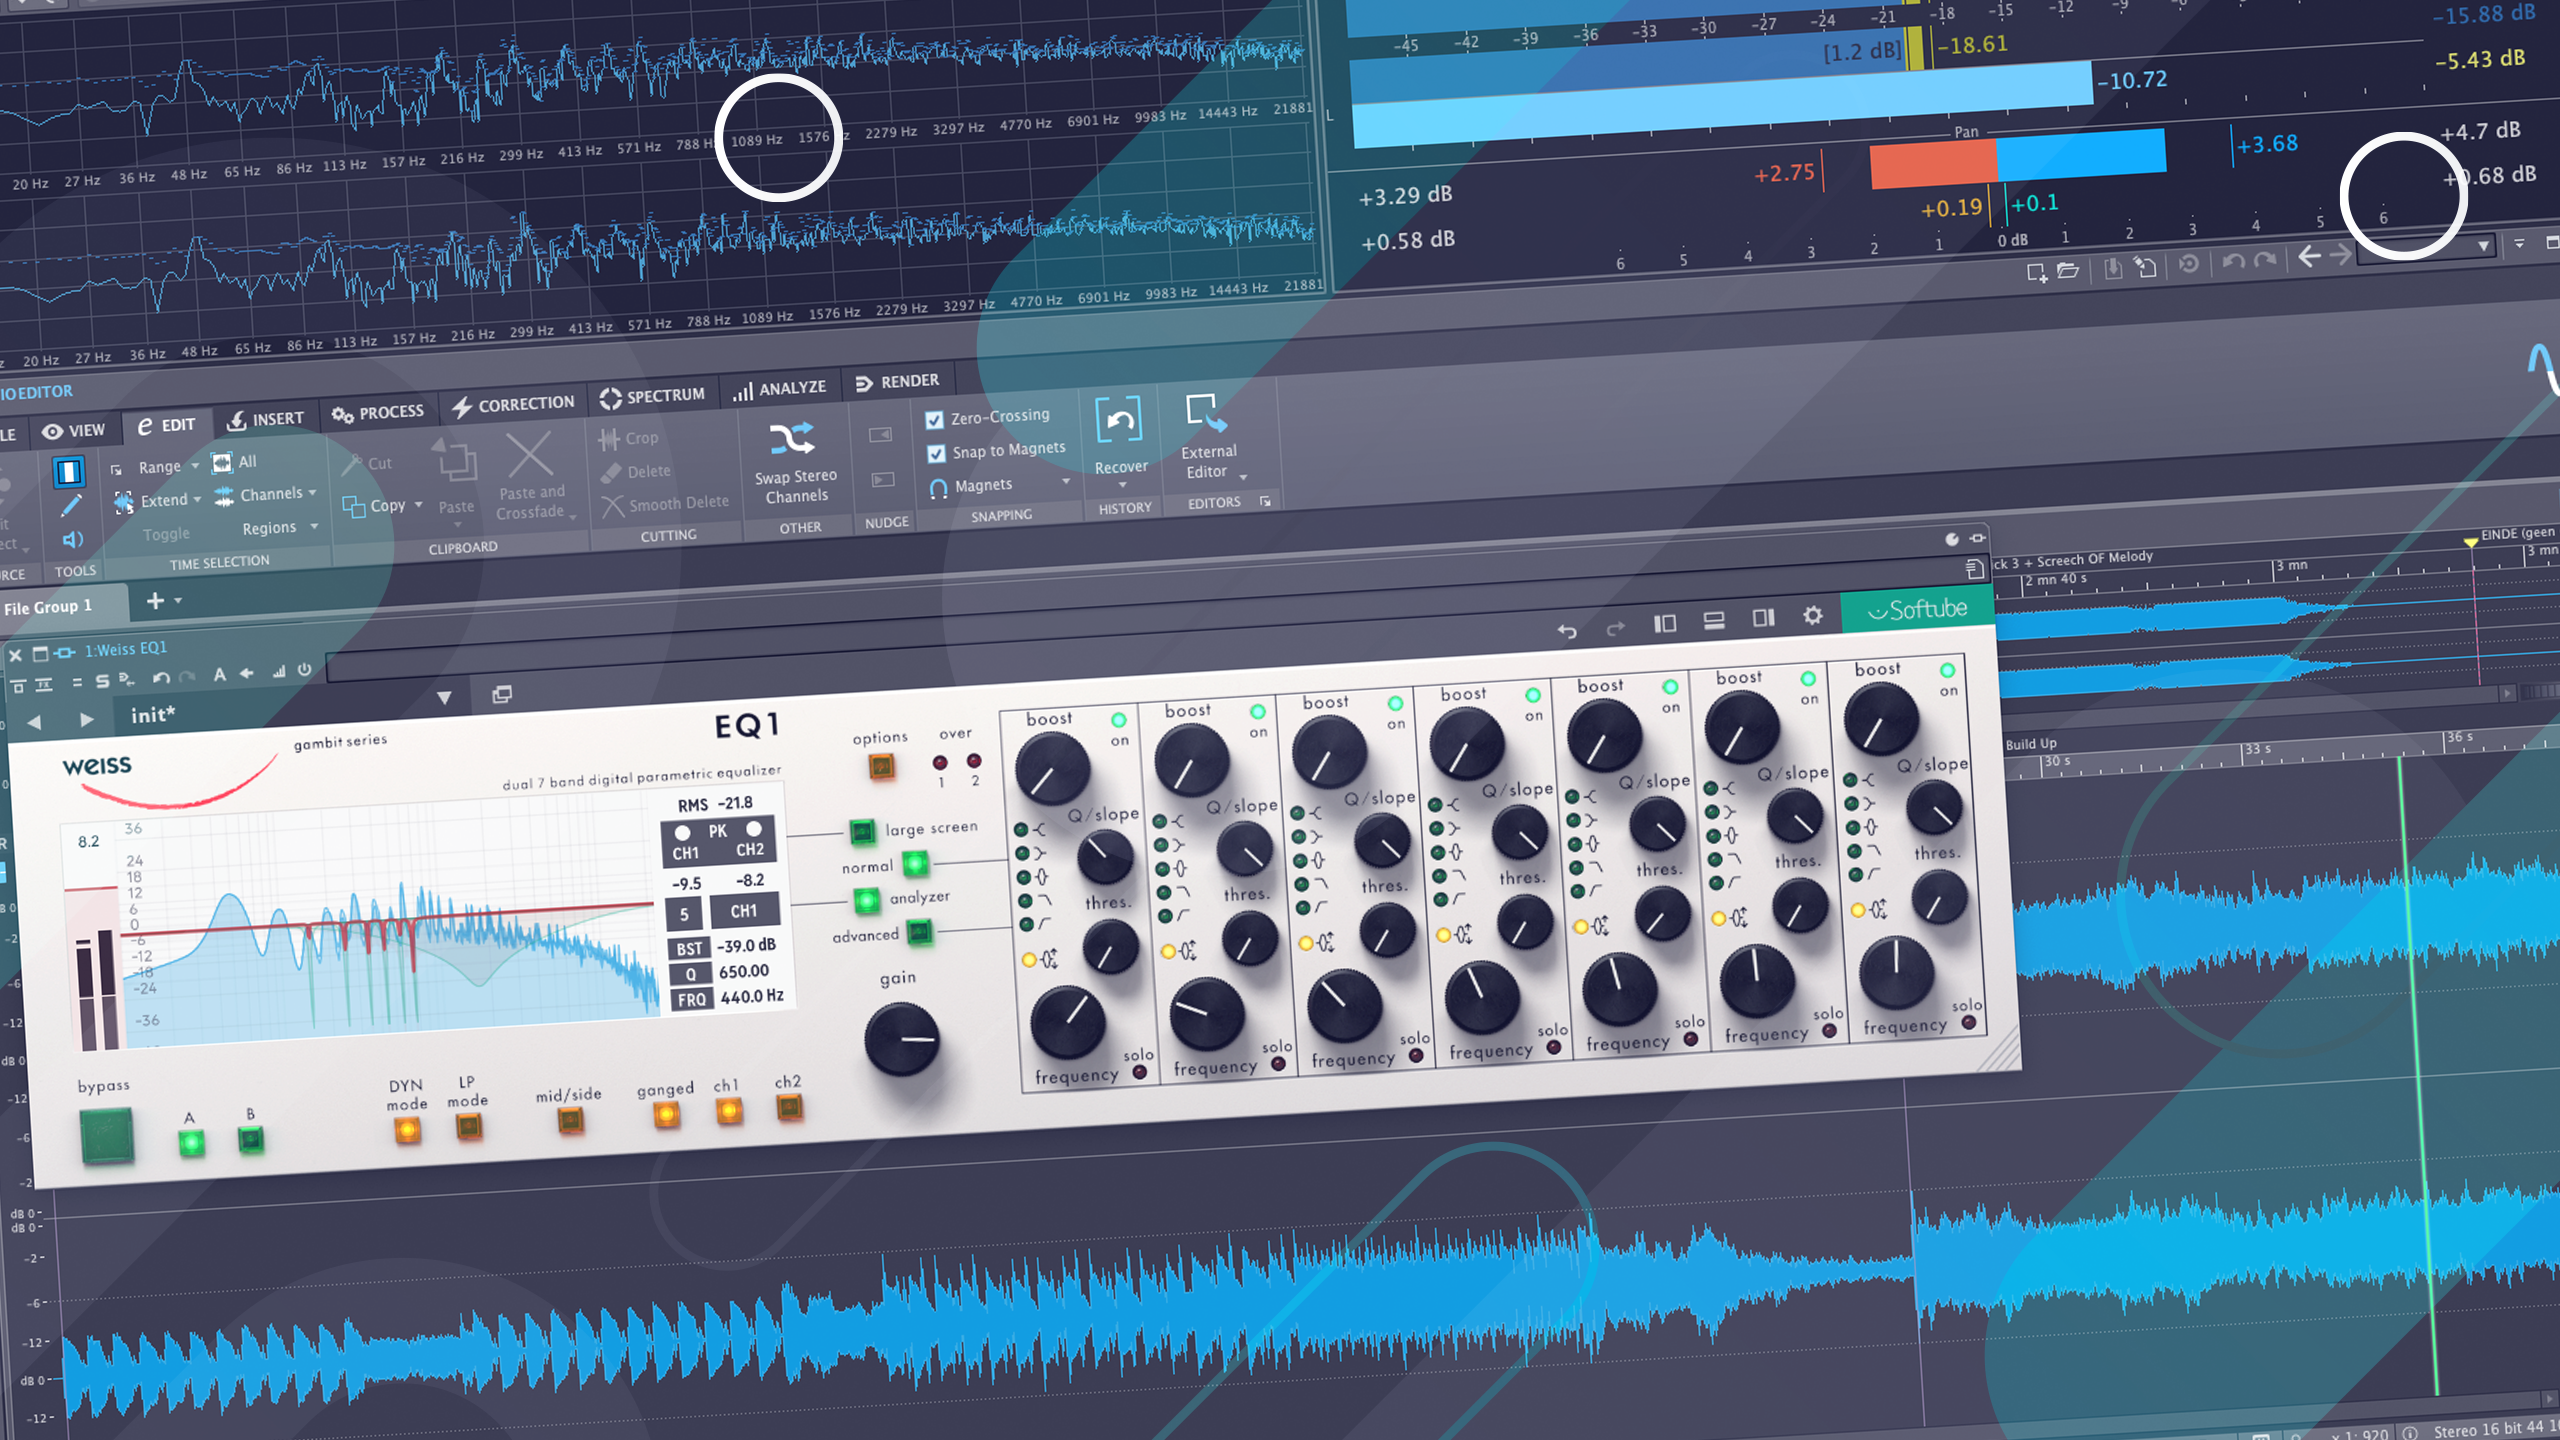
Task: Expand the Channels dropdown
Action: [x=312, y=492]
